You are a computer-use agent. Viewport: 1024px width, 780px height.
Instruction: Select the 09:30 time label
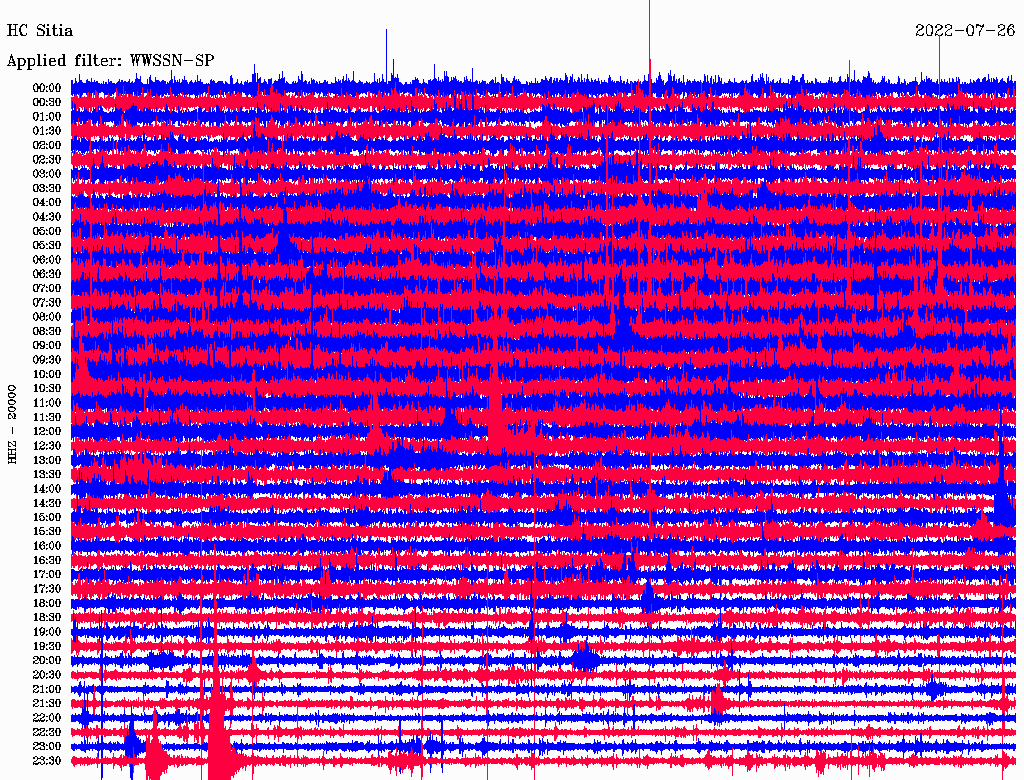[47, 360]
